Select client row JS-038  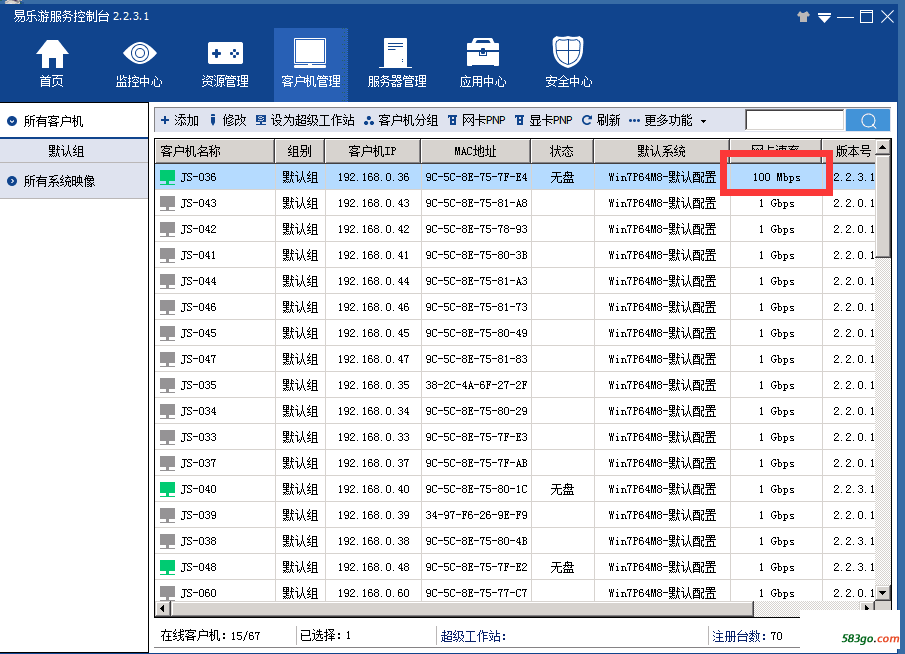coord(515,541)
